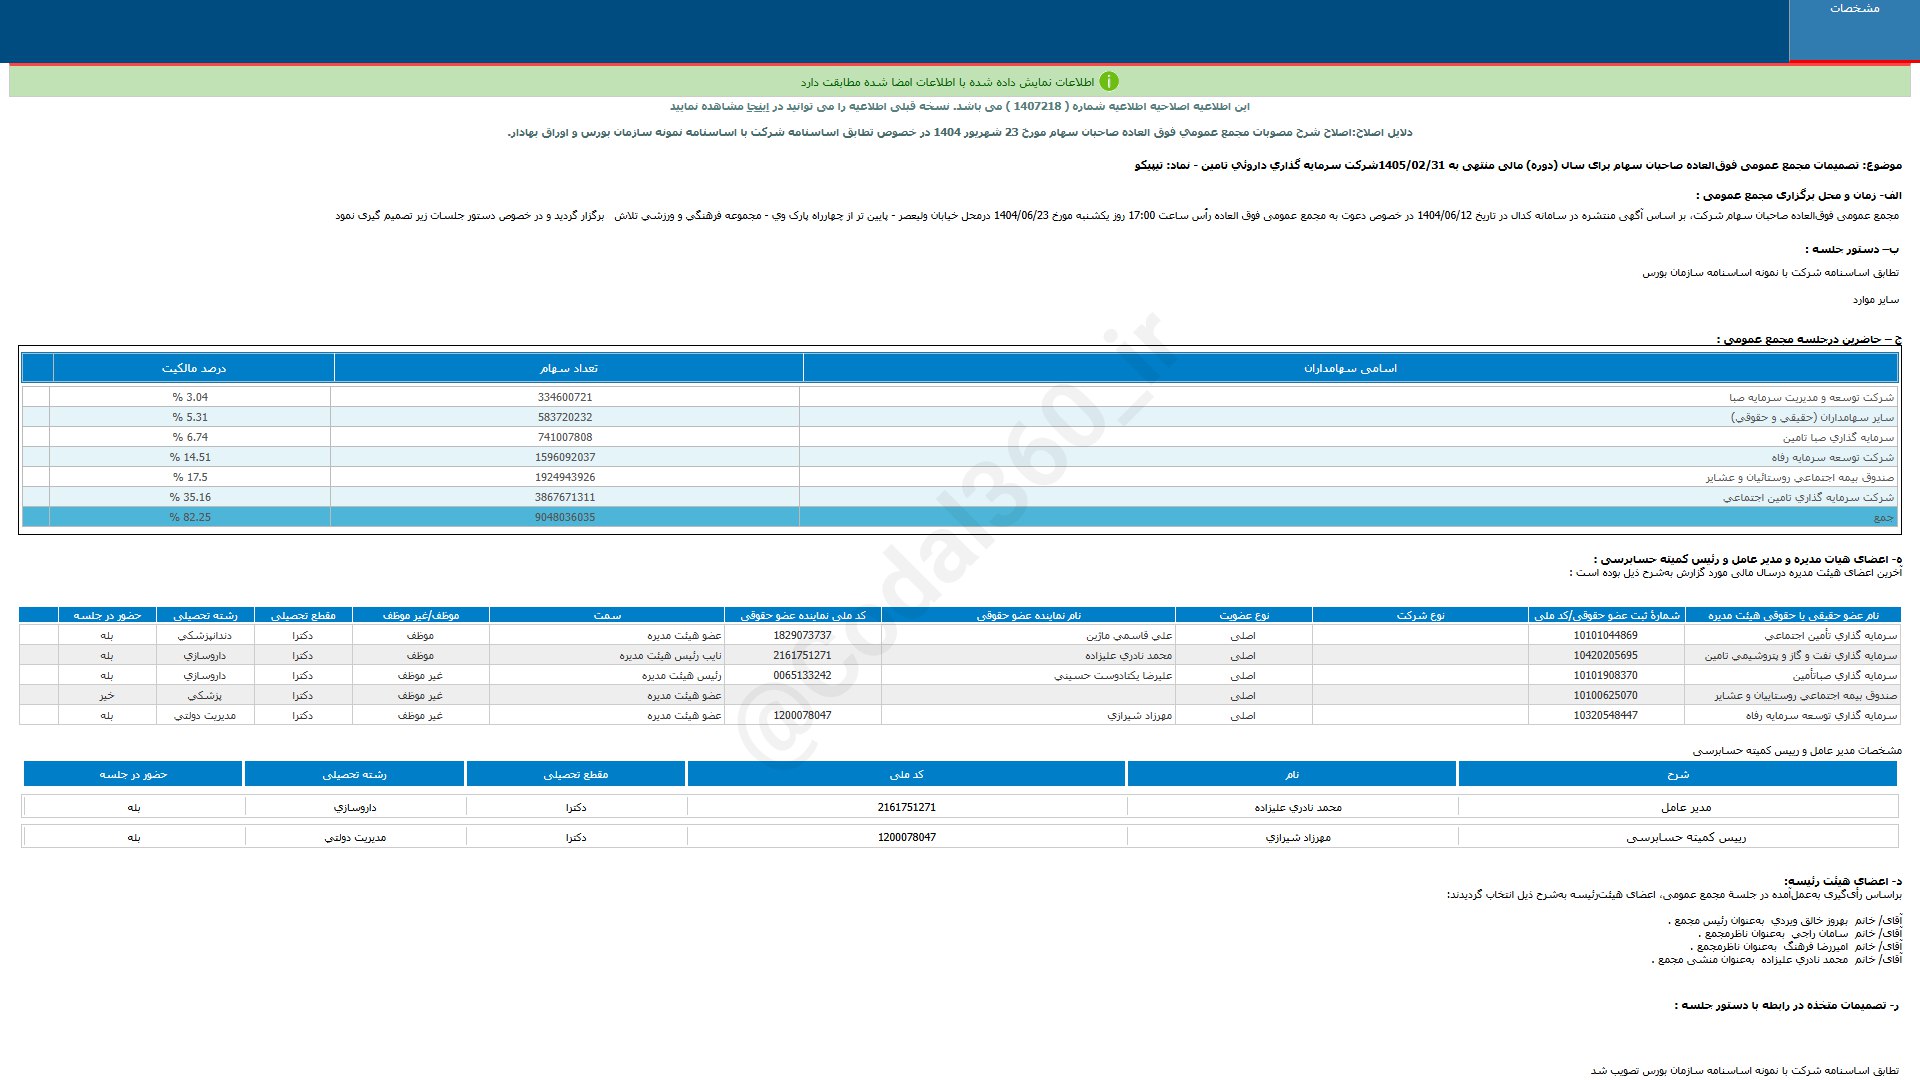Click the تعداد سهام column header
The width and height of the screenshot is (1920, 1080).
pos(568,369)
